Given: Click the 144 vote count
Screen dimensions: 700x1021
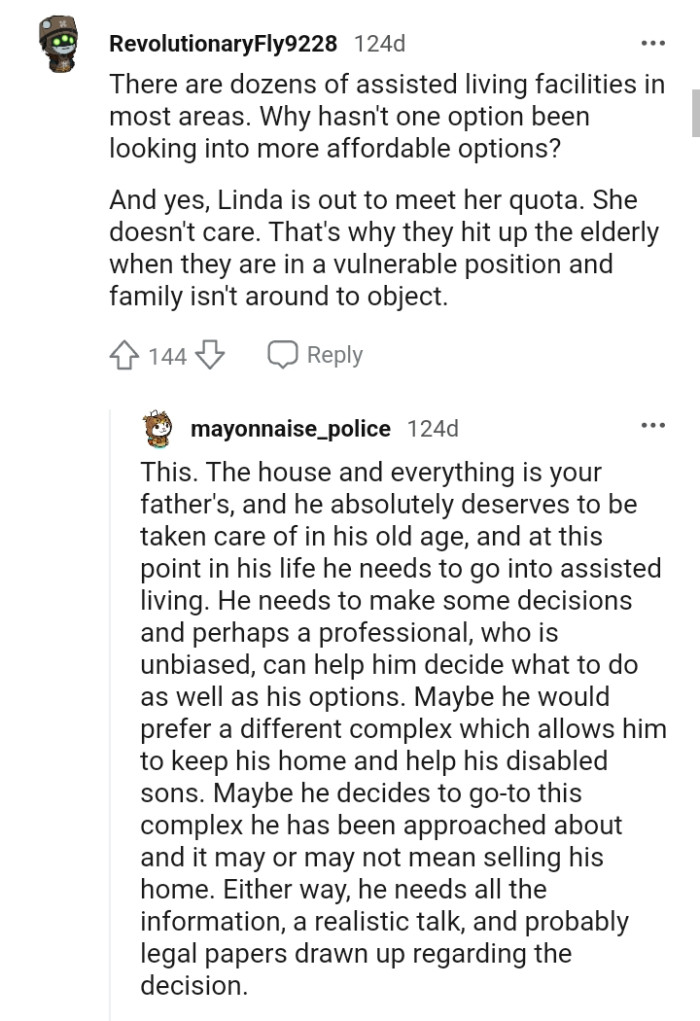Looking at the screenshot, I should 165,355.
